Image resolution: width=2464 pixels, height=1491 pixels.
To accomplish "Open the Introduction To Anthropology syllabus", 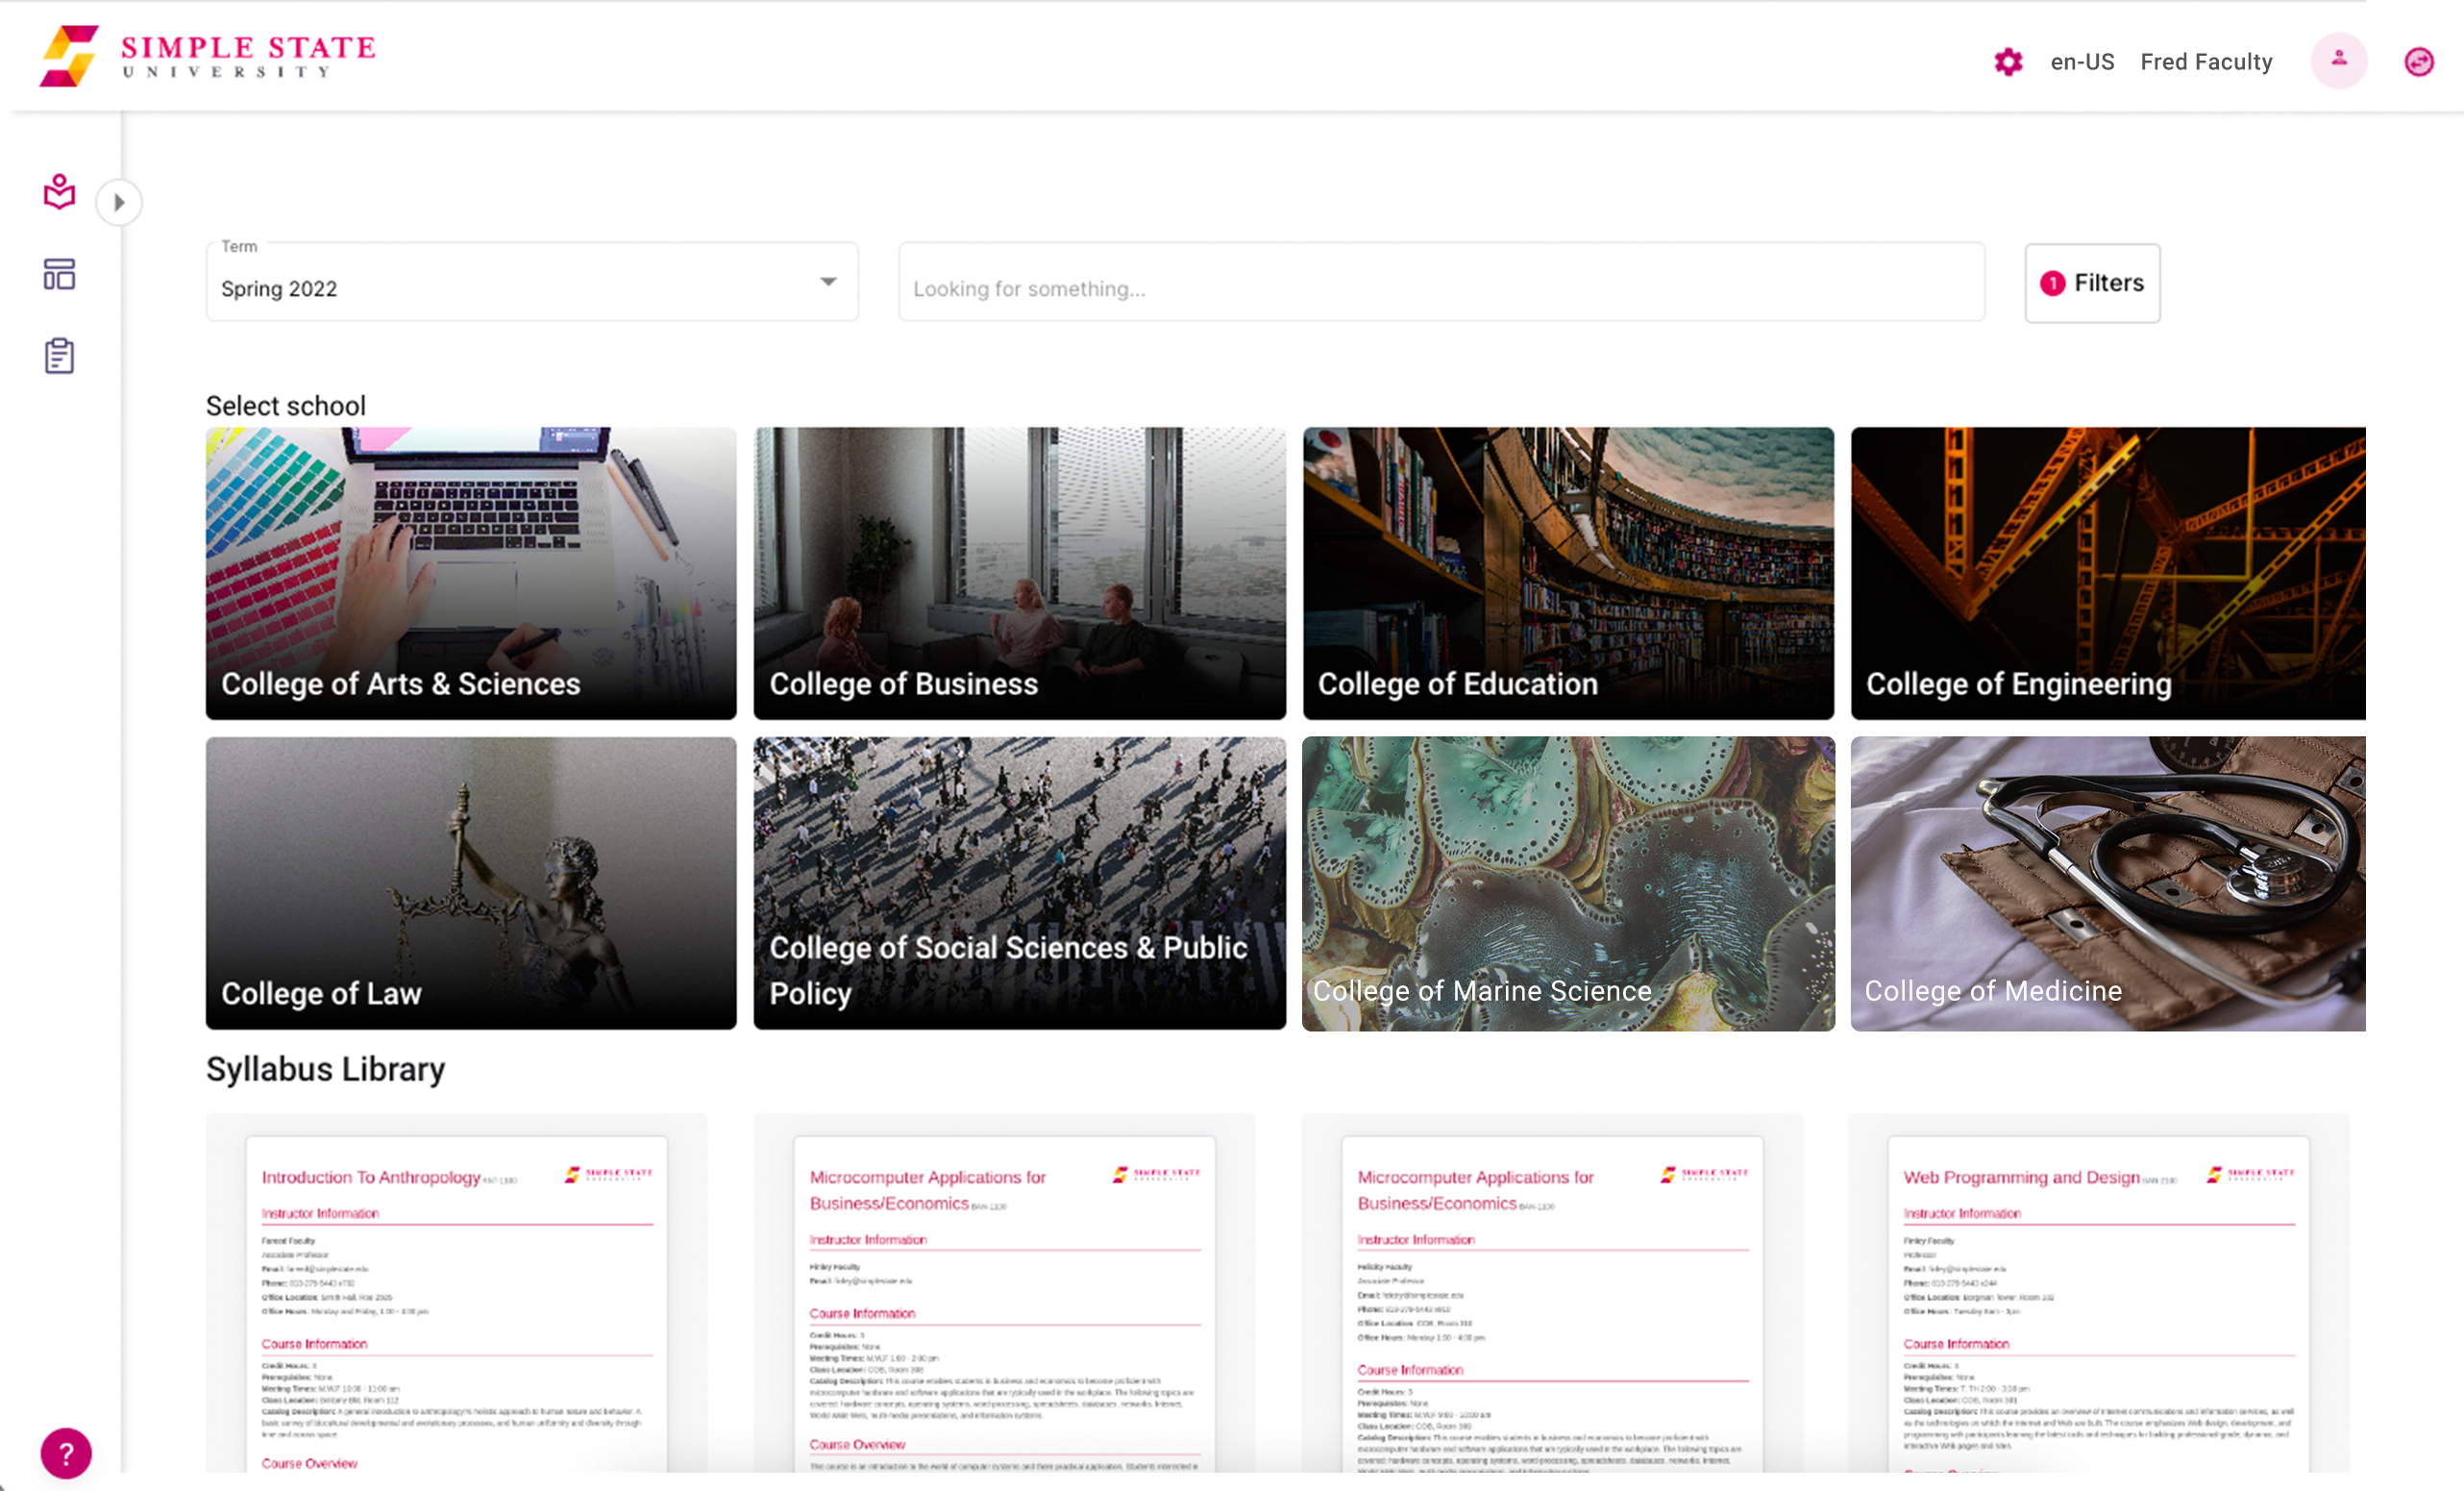I will (x=456, y=1300).
